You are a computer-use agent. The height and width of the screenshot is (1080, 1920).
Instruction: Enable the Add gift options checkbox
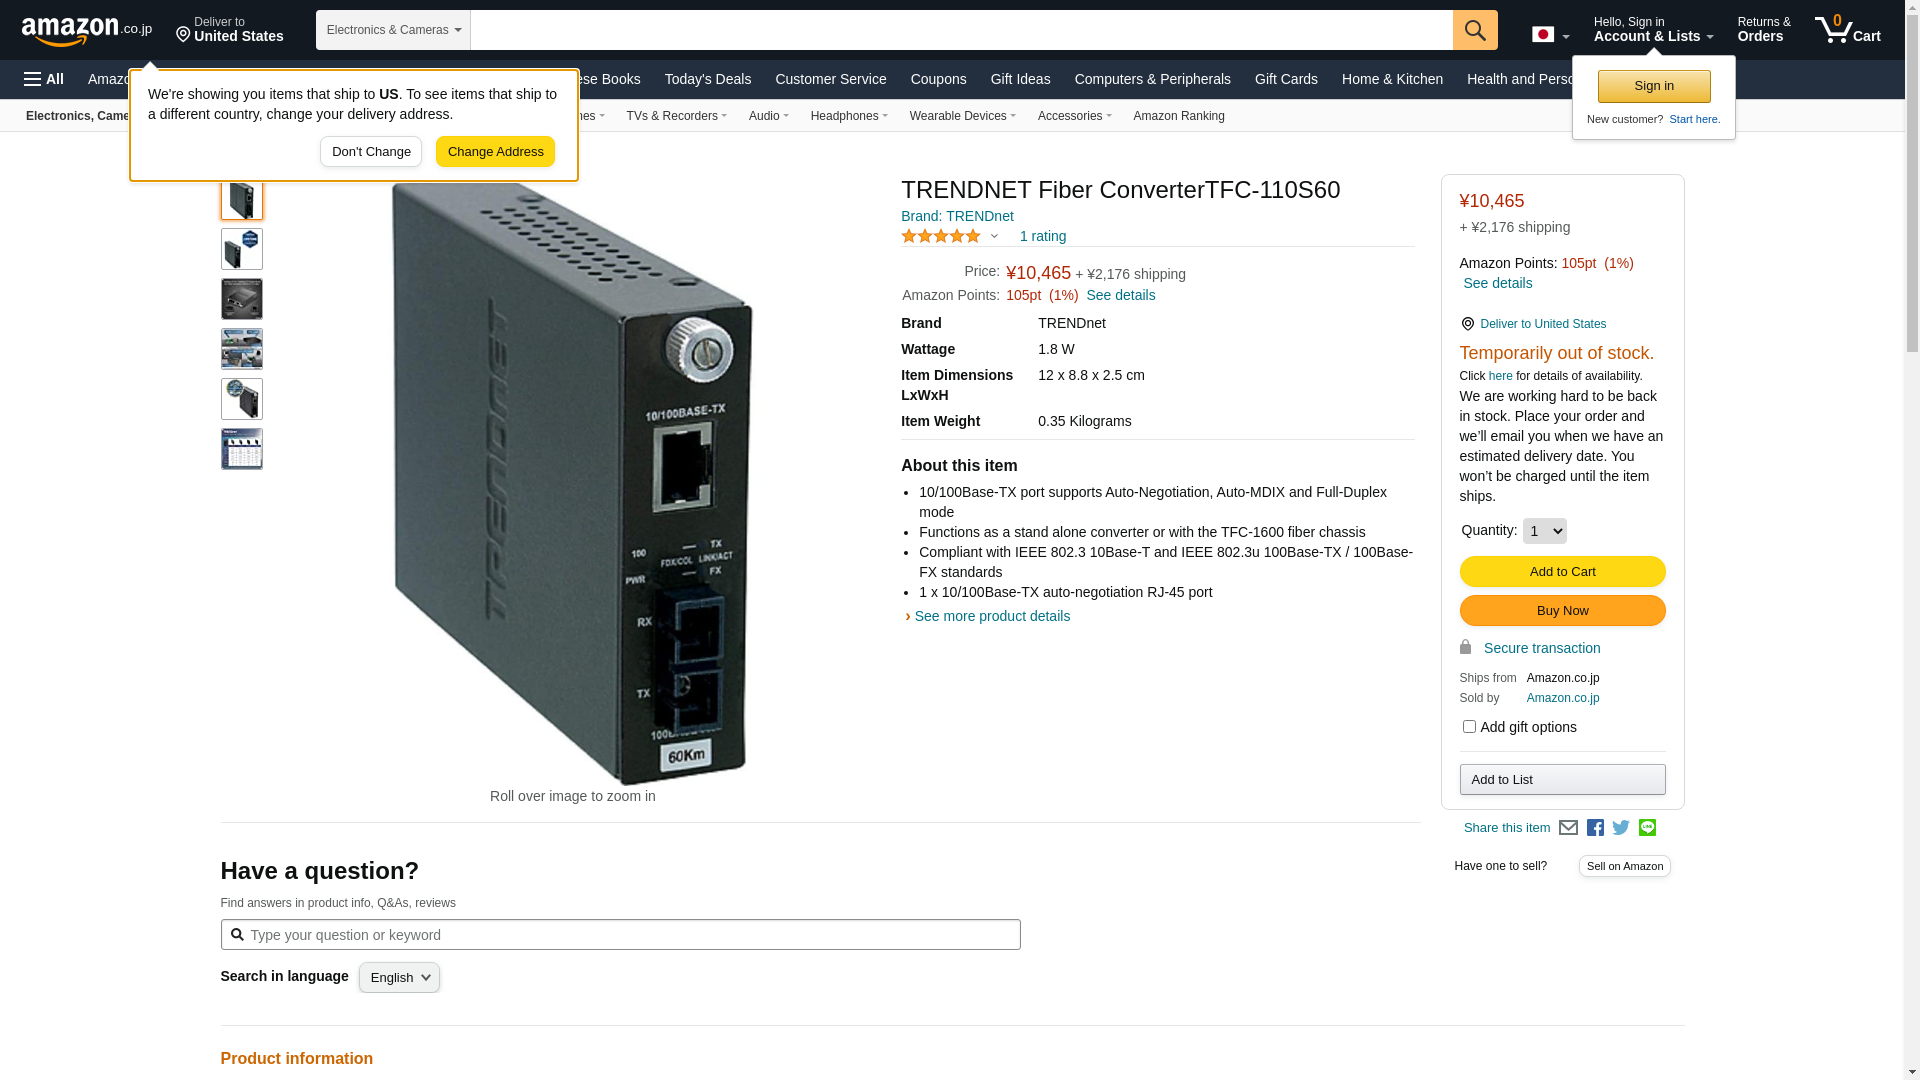(1469, 727)
